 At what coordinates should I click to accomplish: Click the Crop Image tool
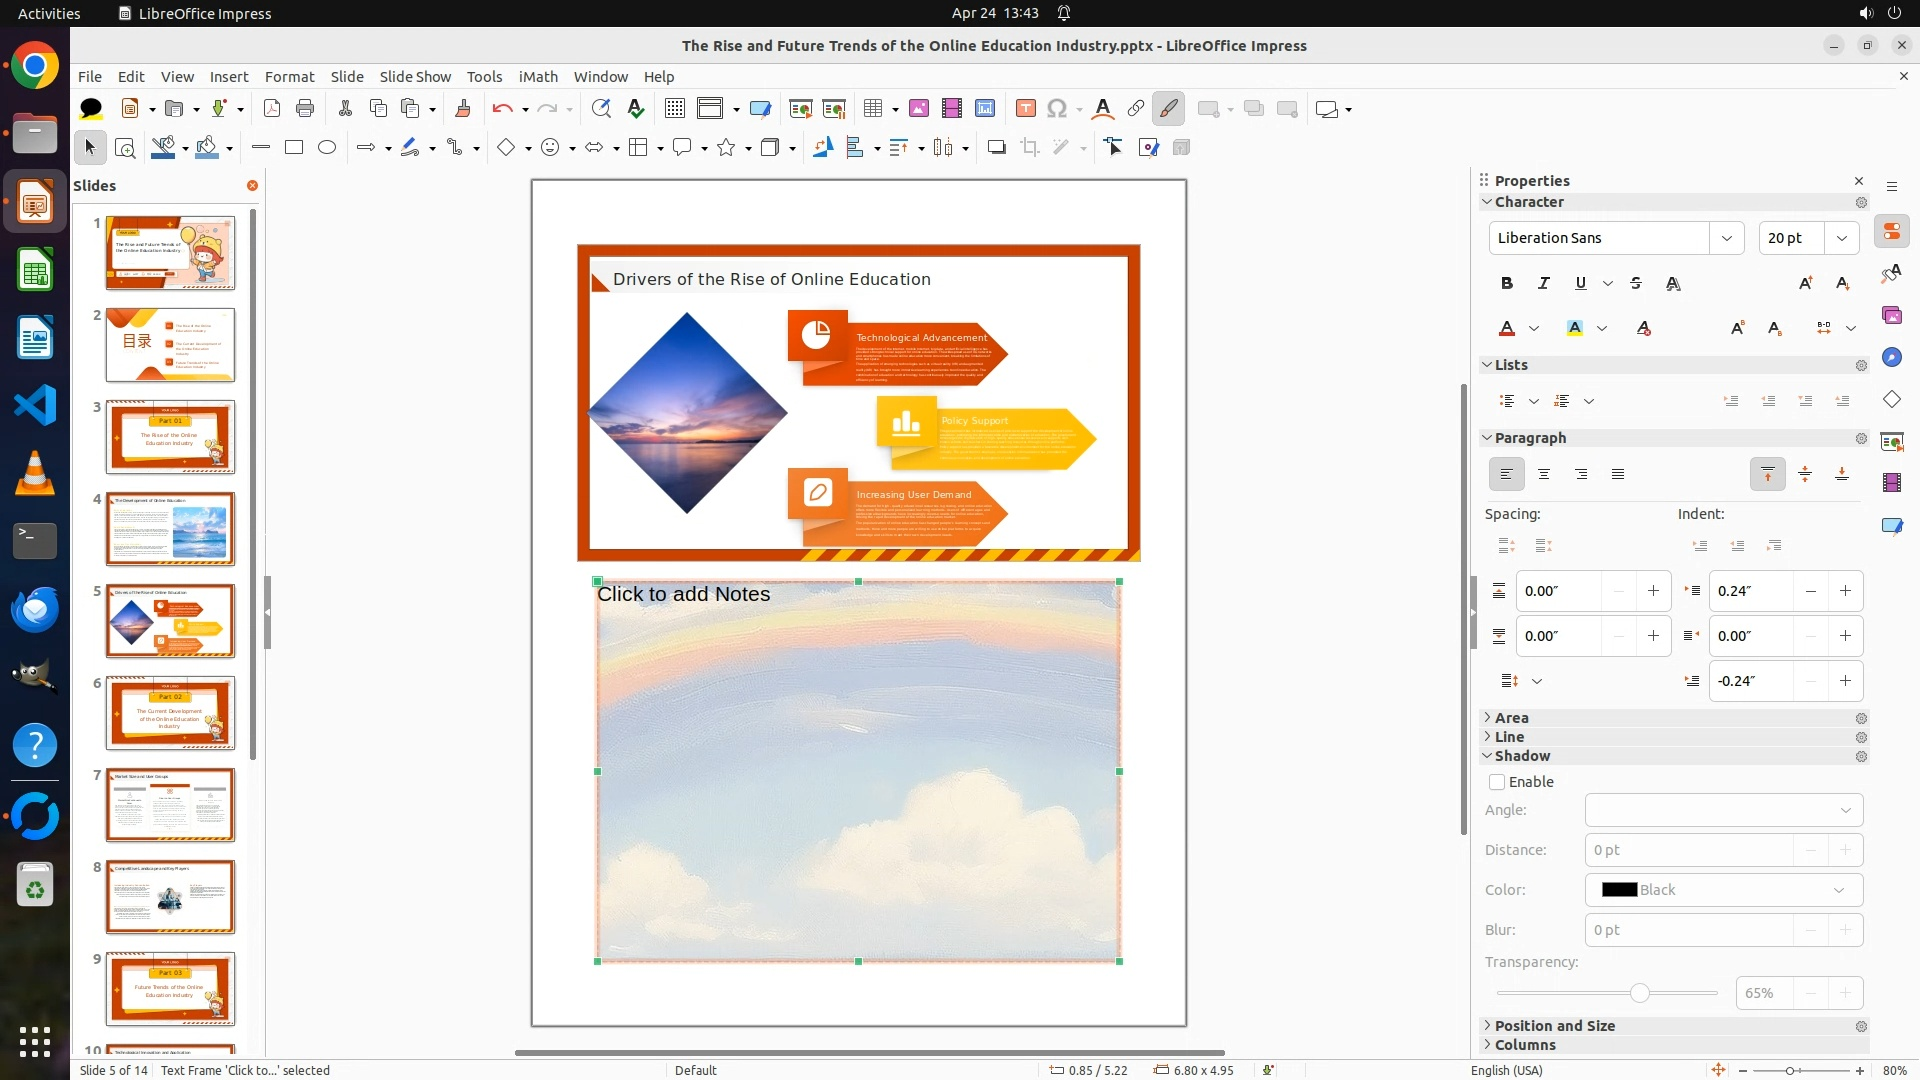[1030, 148]
